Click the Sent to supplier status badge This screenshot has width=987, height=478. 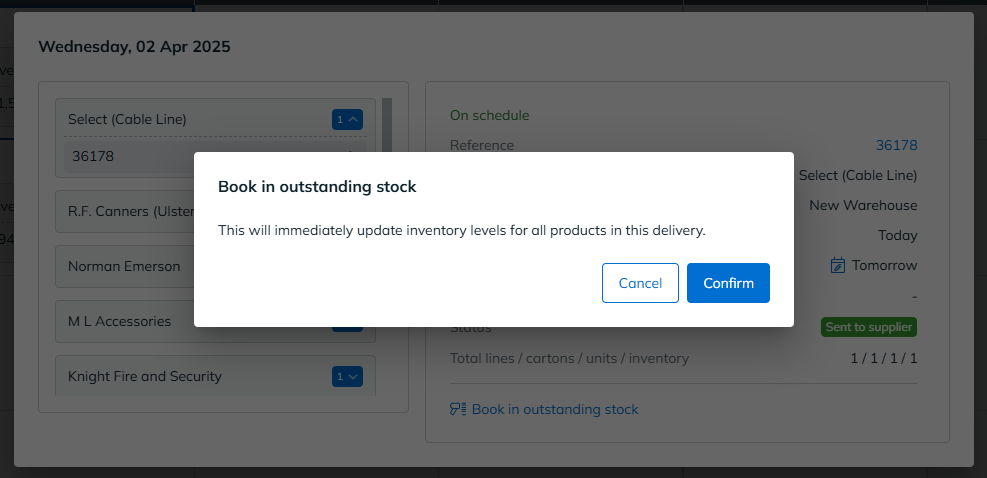869,327
